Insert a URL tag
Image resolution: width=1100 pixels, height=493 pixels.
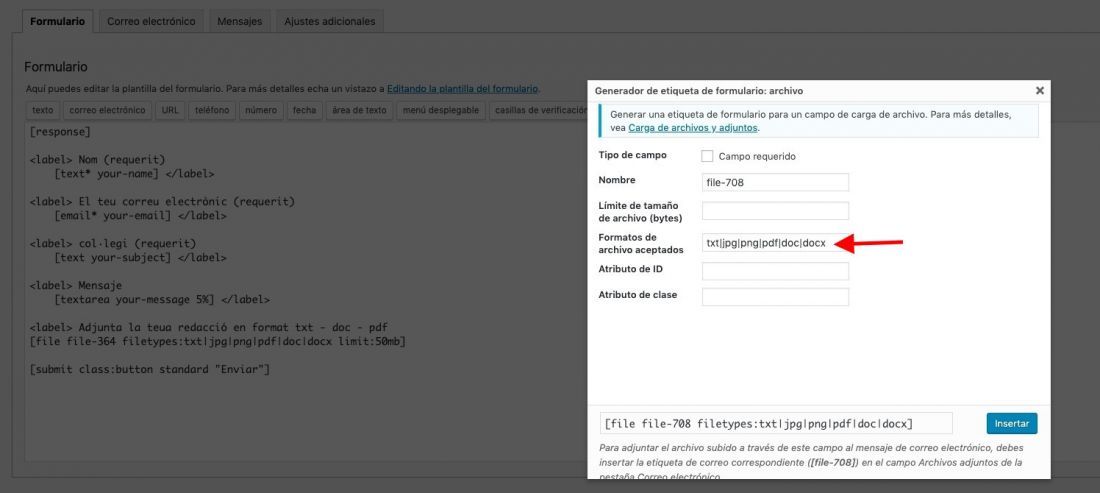click(x=170, y=110)
